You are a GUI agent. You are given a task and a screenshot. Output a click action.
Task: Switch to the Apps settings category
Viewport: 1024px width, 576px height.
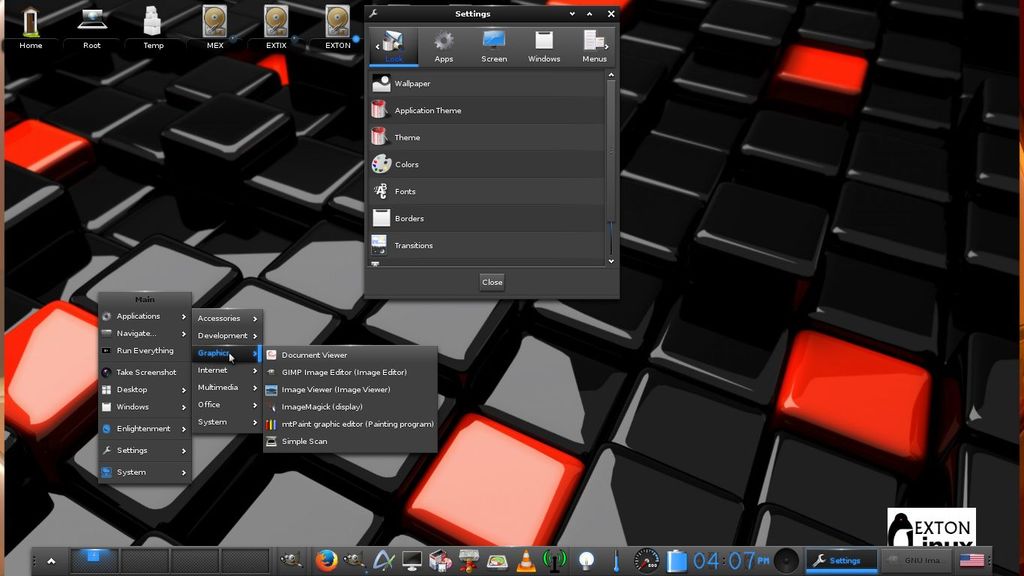[443, 46]
